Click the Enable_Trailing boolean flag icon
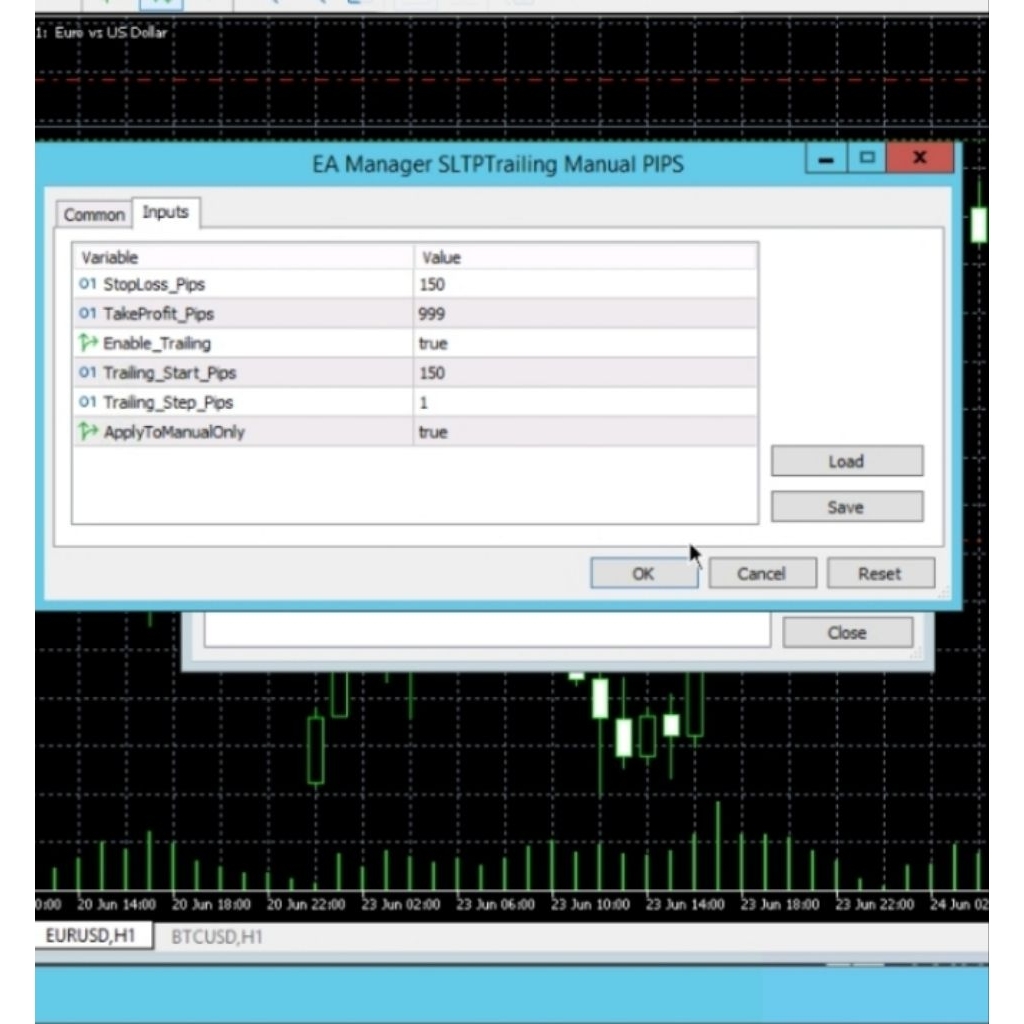 [x=88, y=343]
